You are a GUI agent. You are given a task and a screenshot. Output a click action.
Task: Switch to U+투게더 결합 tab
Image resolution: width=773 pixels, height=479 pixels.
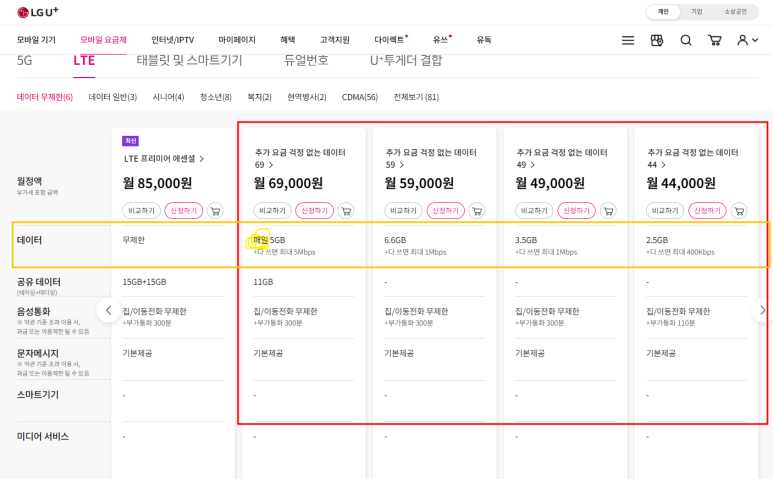[x=406, y=61]
